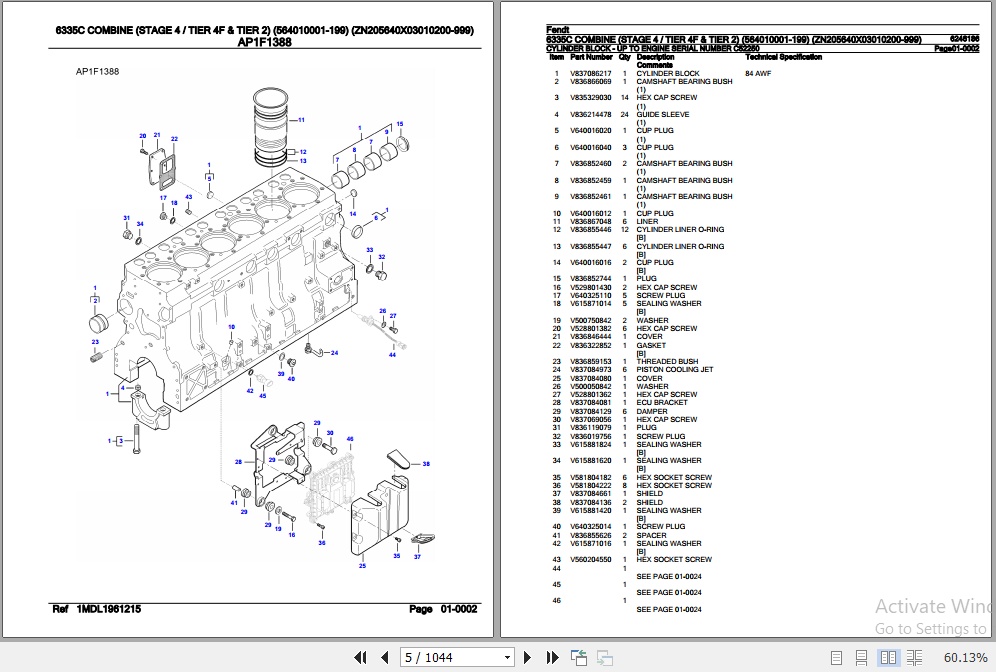Click the Page 01-0002 footer text
Viewport: 996px width, 672px height.
coord(443,609)
